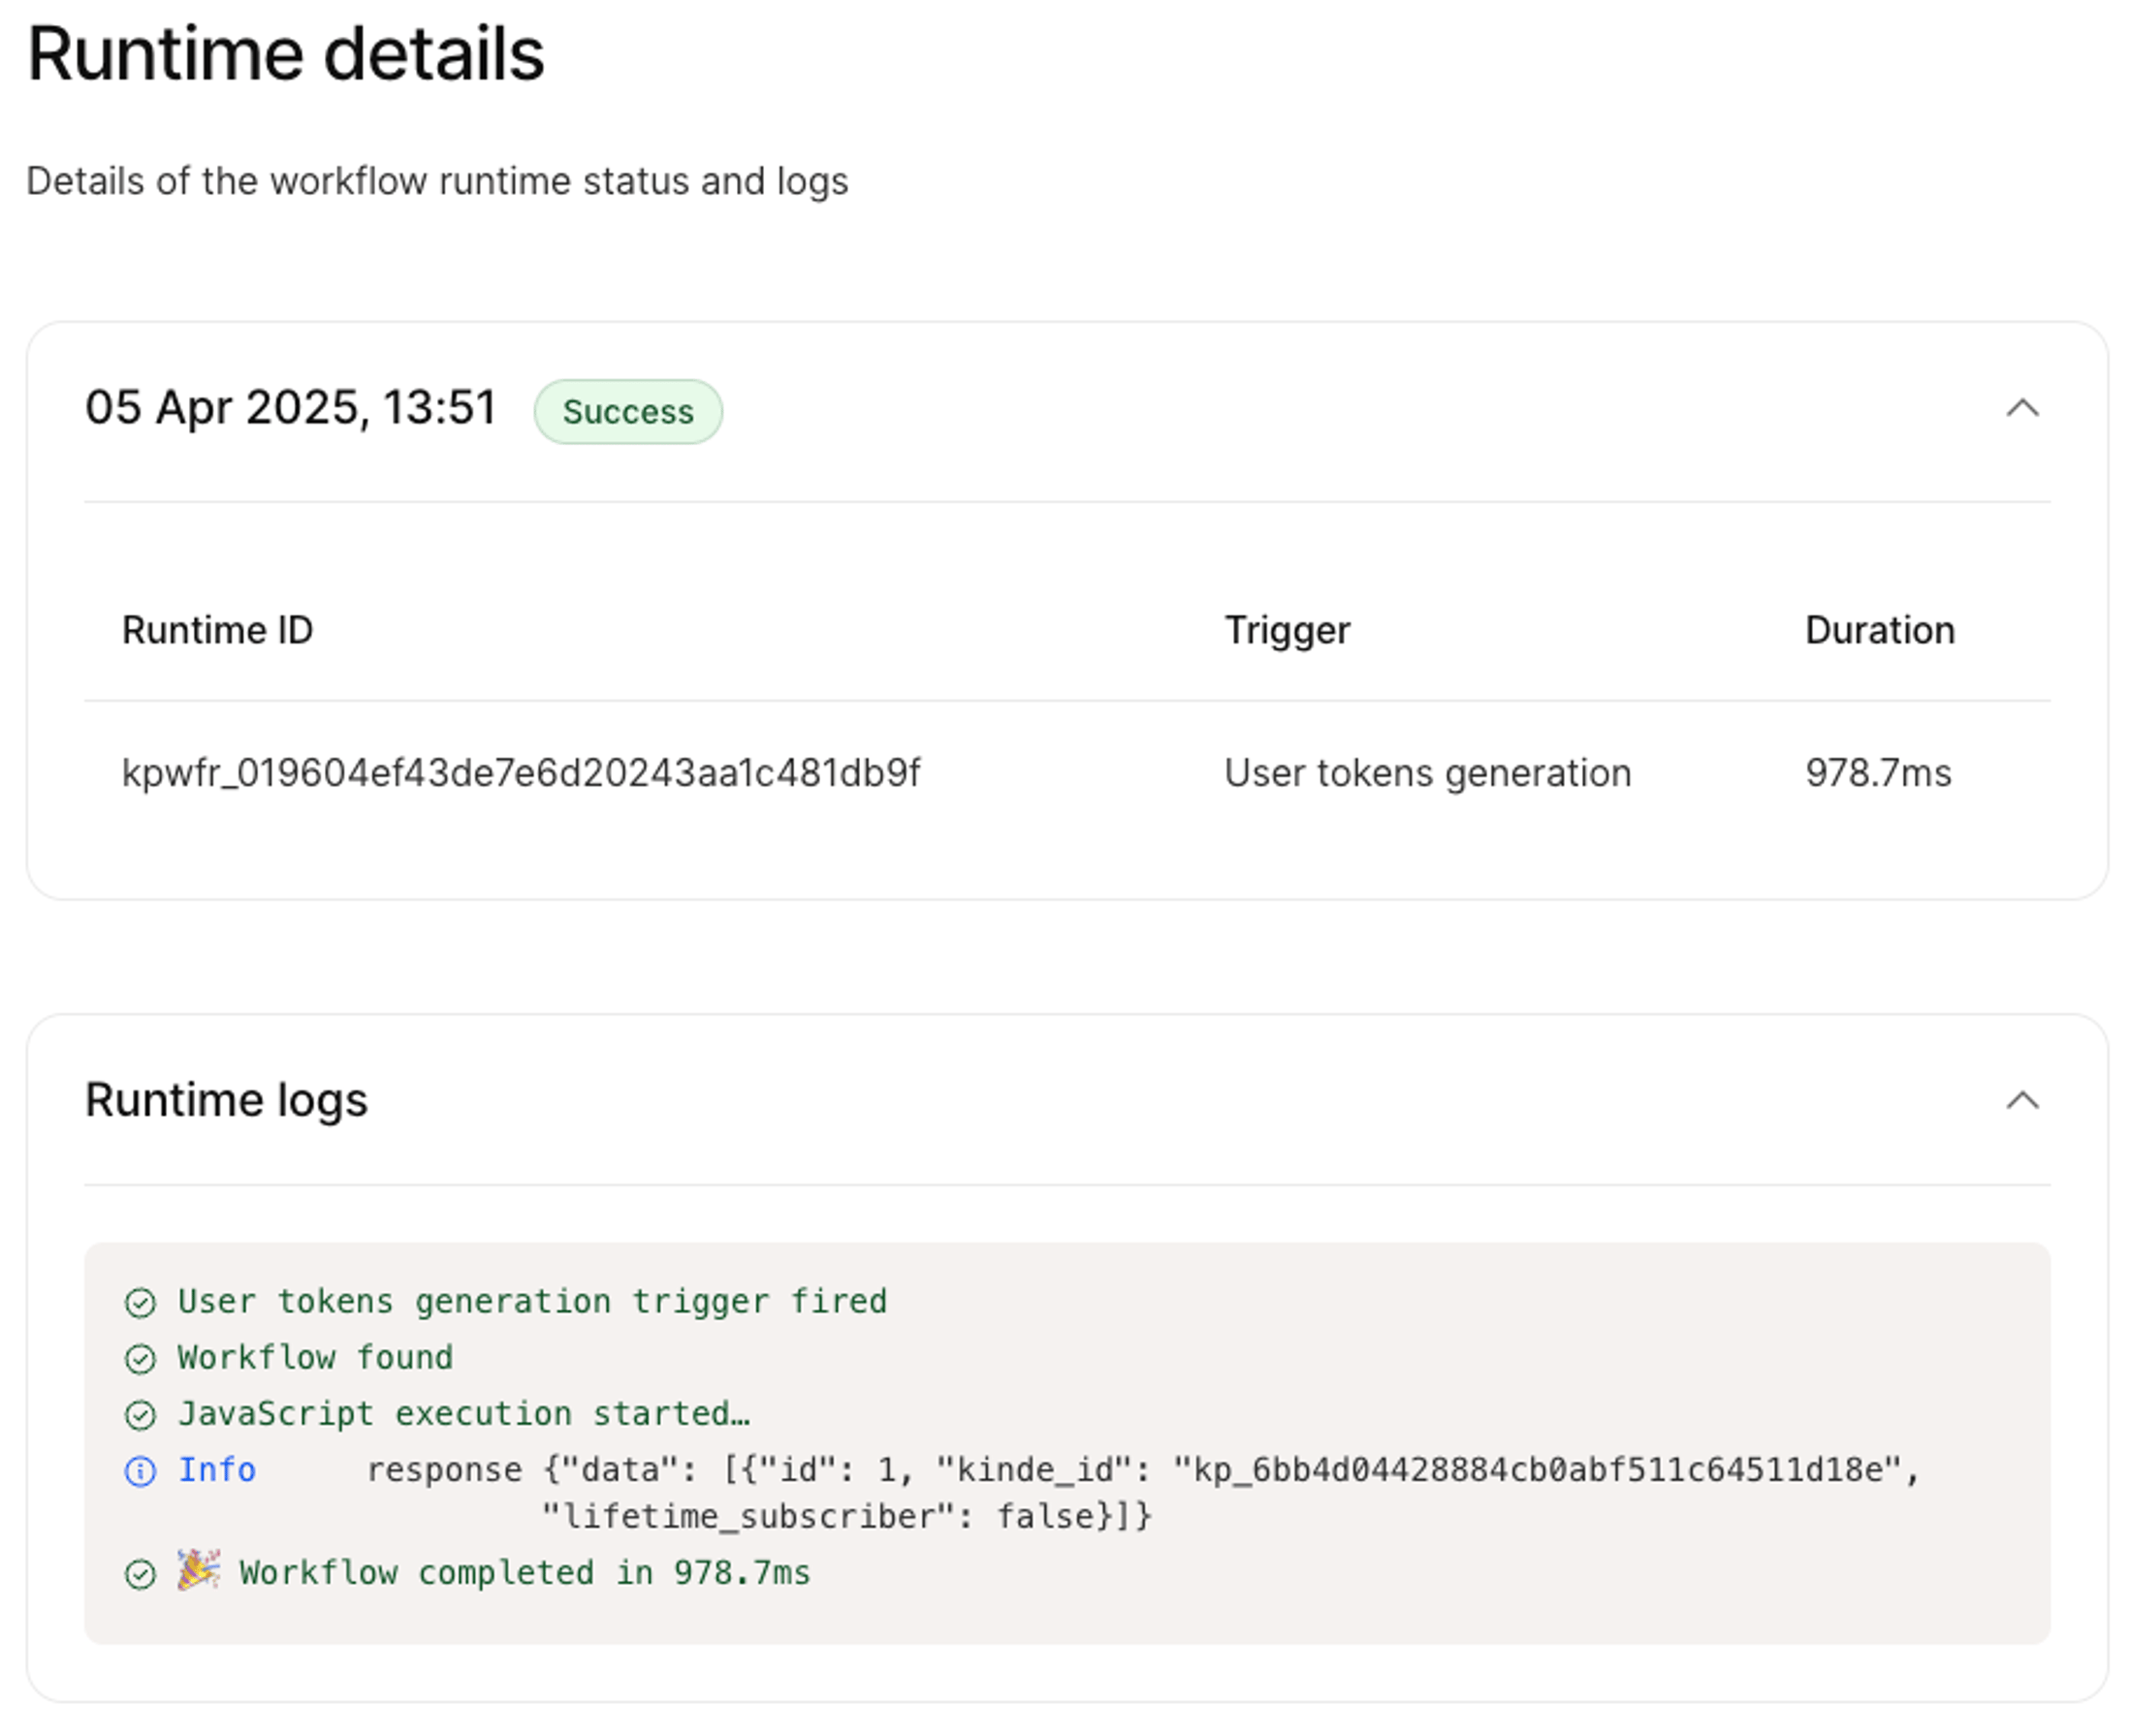The width and height of the screenshot is (2133, 1736).
Task: Click the green Success status badge
Action: click(627, 412)
